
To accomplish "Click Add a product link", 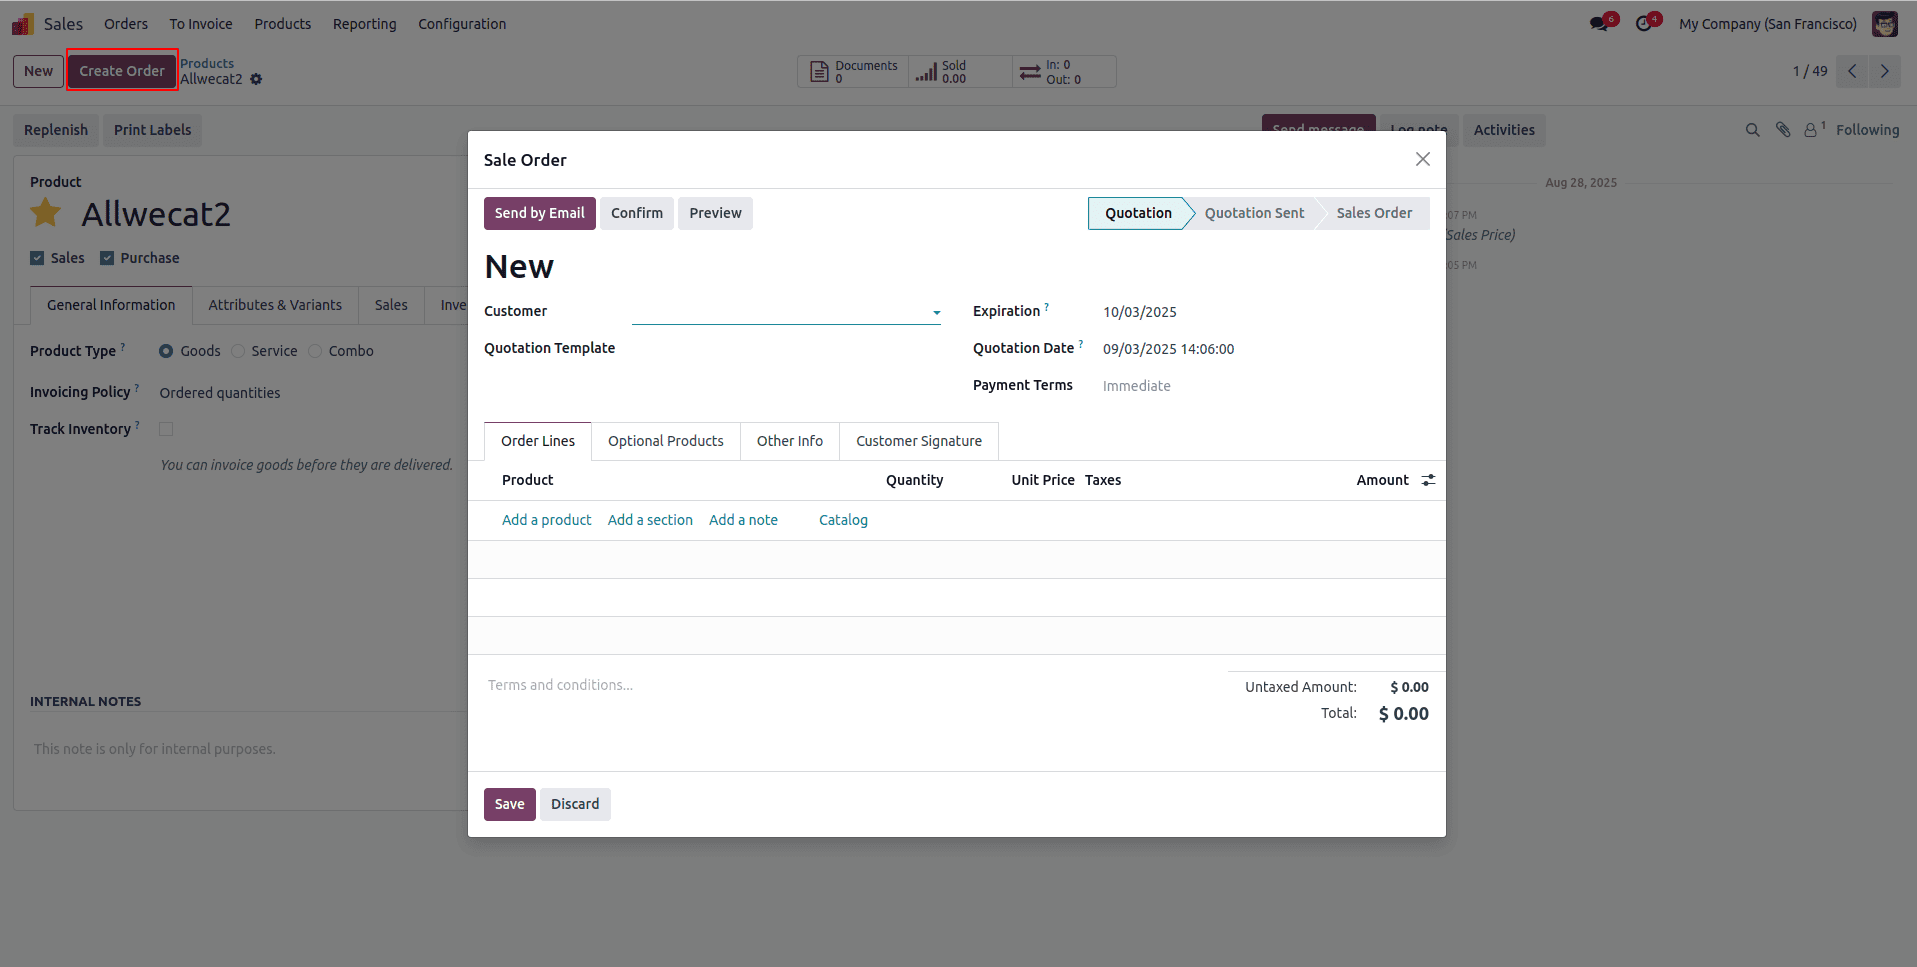I will click(x=547, y=520).
